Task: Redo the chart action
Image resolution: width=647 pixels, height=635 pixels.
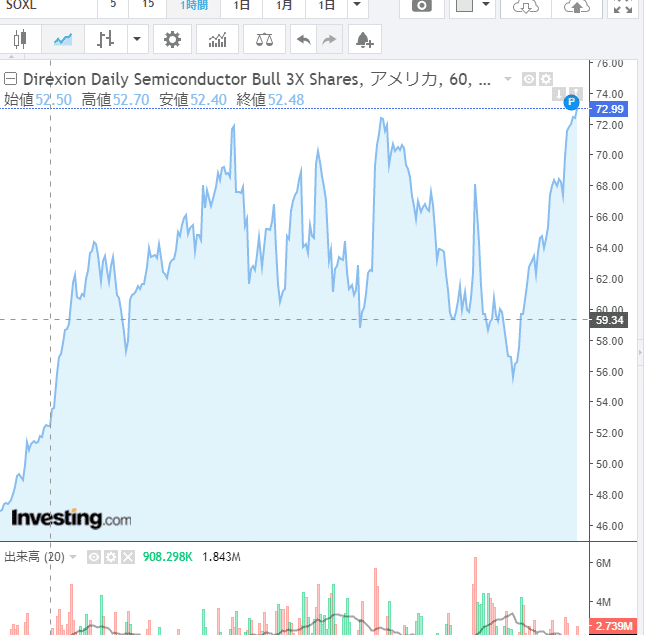Action: 329,40
